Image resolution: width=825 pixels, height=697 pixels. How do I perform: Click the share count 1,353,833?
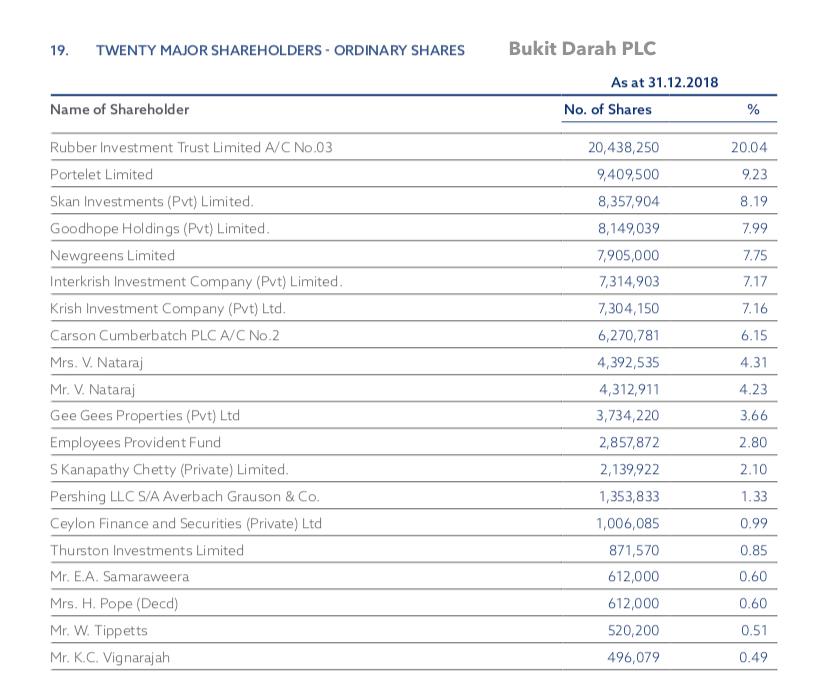pyautogui.click(x=629, y=497)
